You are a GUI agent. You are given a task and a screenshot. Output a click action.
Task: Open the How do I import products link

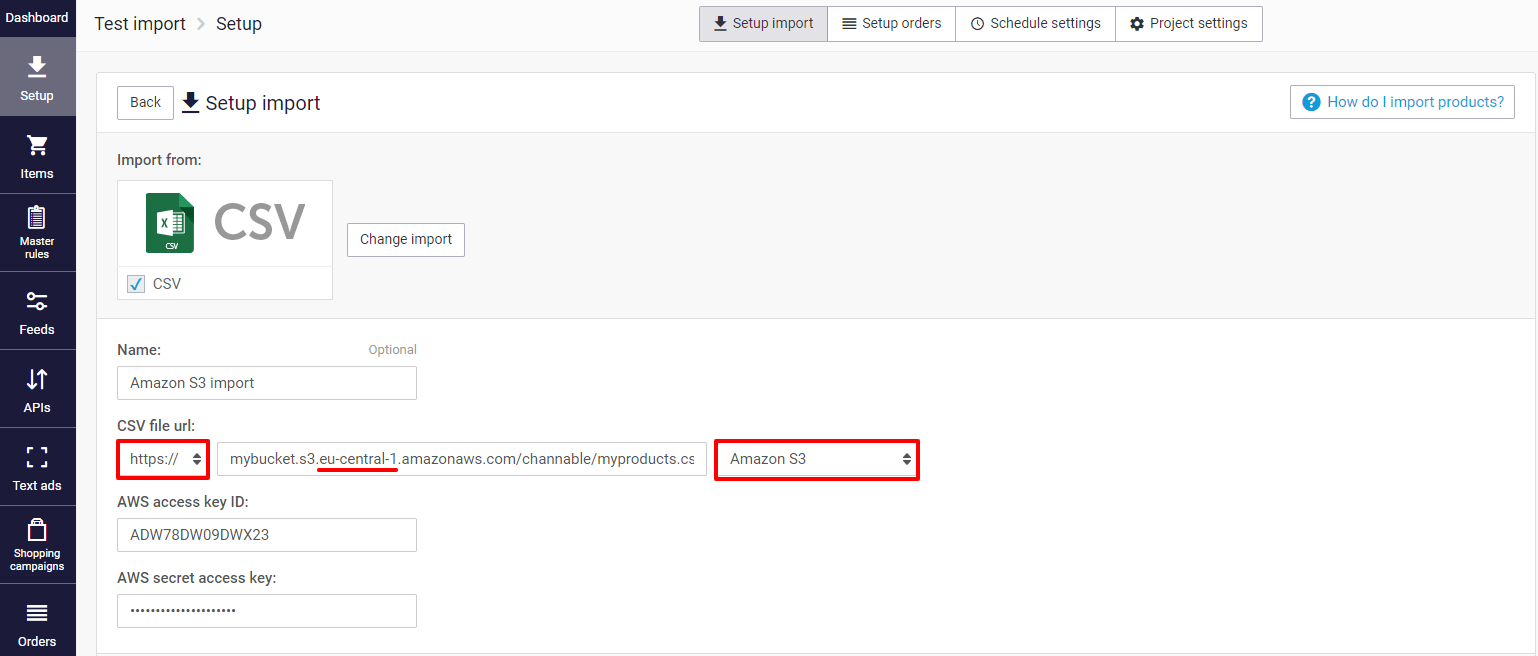pos(1401,101)
